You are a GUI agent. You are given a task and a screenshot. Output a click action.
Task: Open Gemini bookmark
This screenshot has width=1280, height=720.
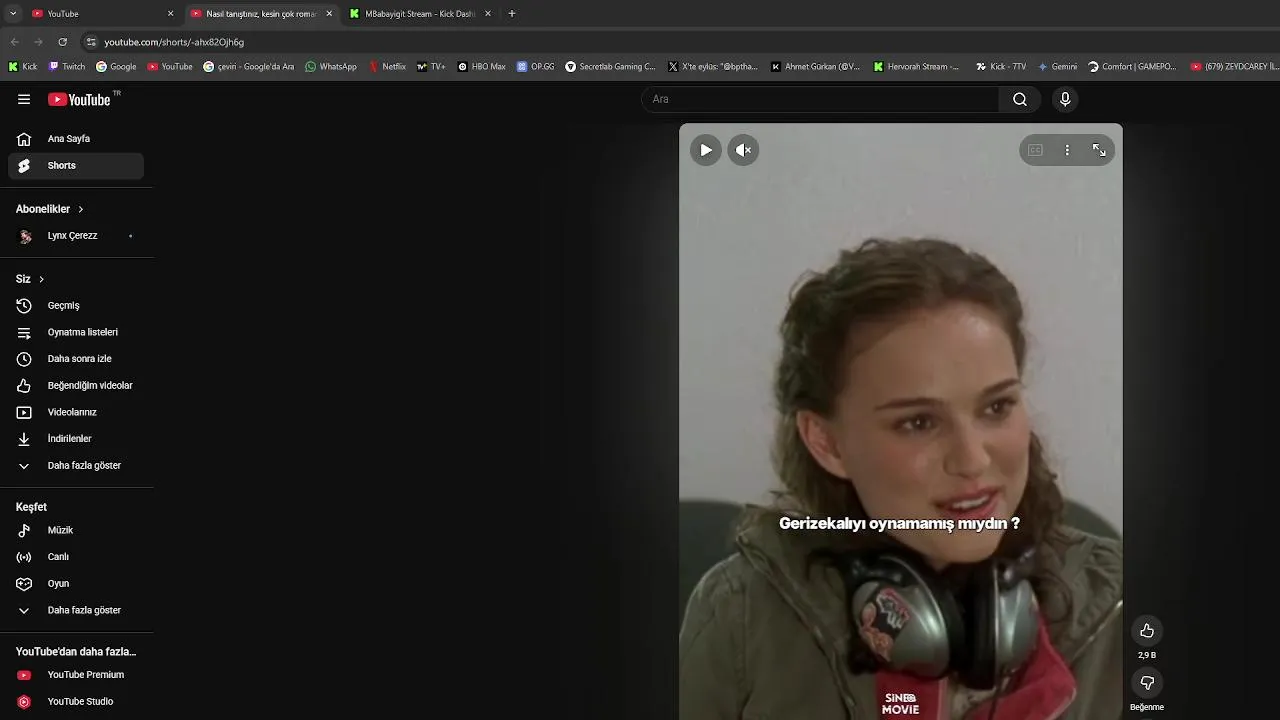pos(1058,67)
